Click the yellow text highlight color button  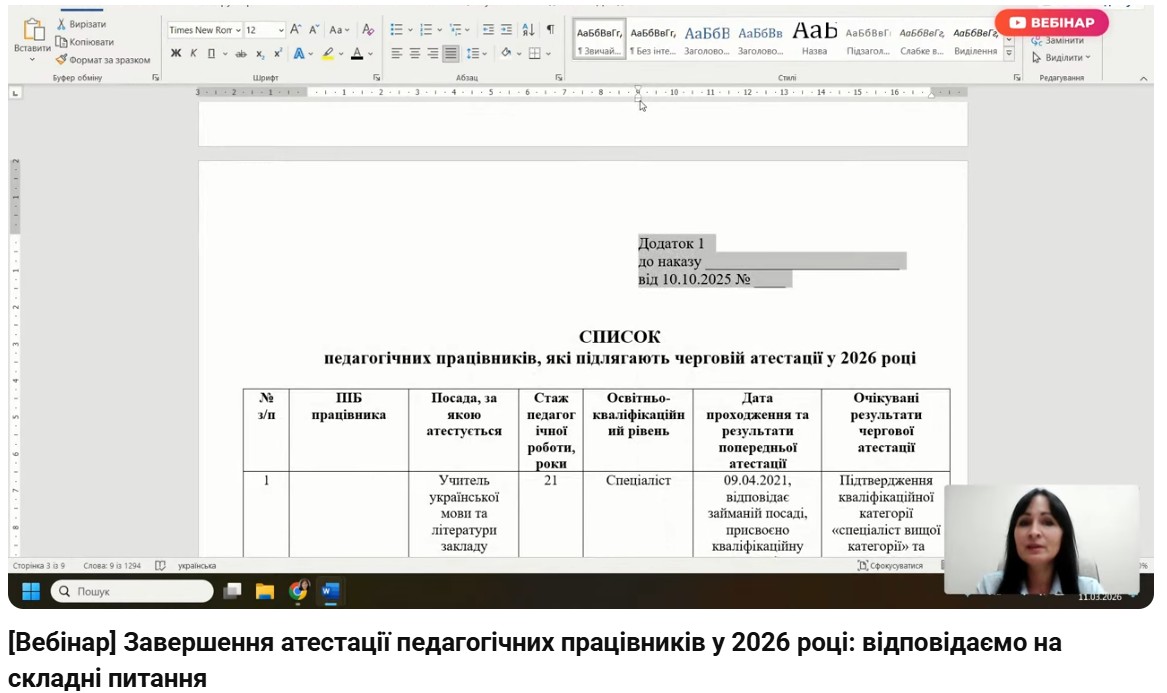point(328,54)
